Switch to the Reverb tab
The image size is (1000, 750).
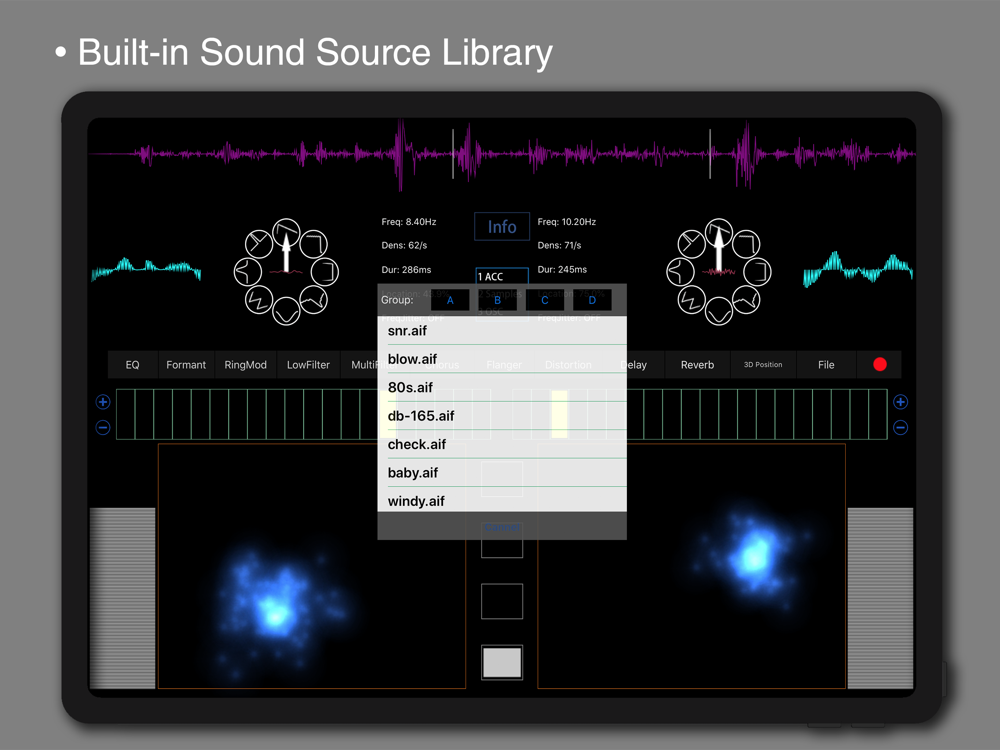pyautogui.click(x=697, y=365)
